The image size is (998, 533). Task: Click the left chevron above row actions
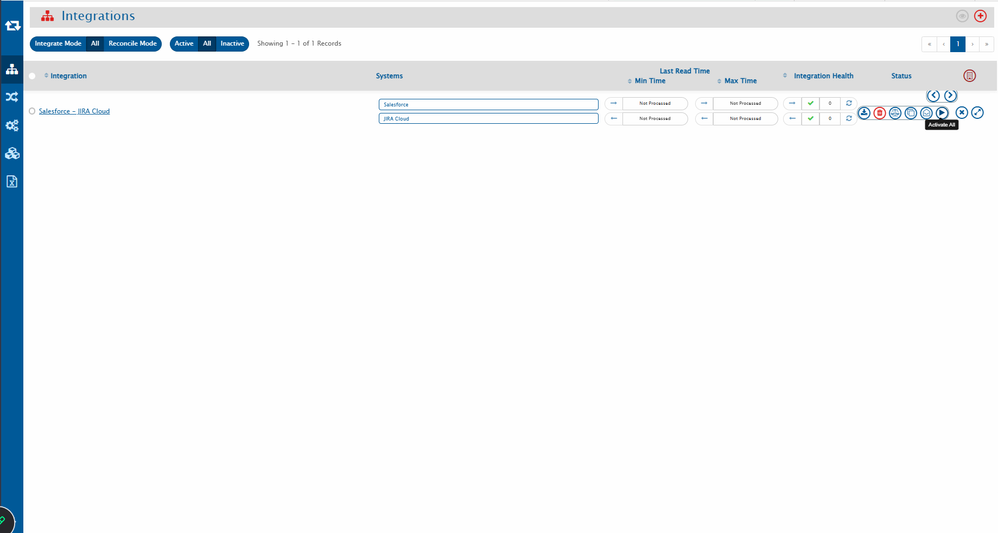(x=934, y=96)
